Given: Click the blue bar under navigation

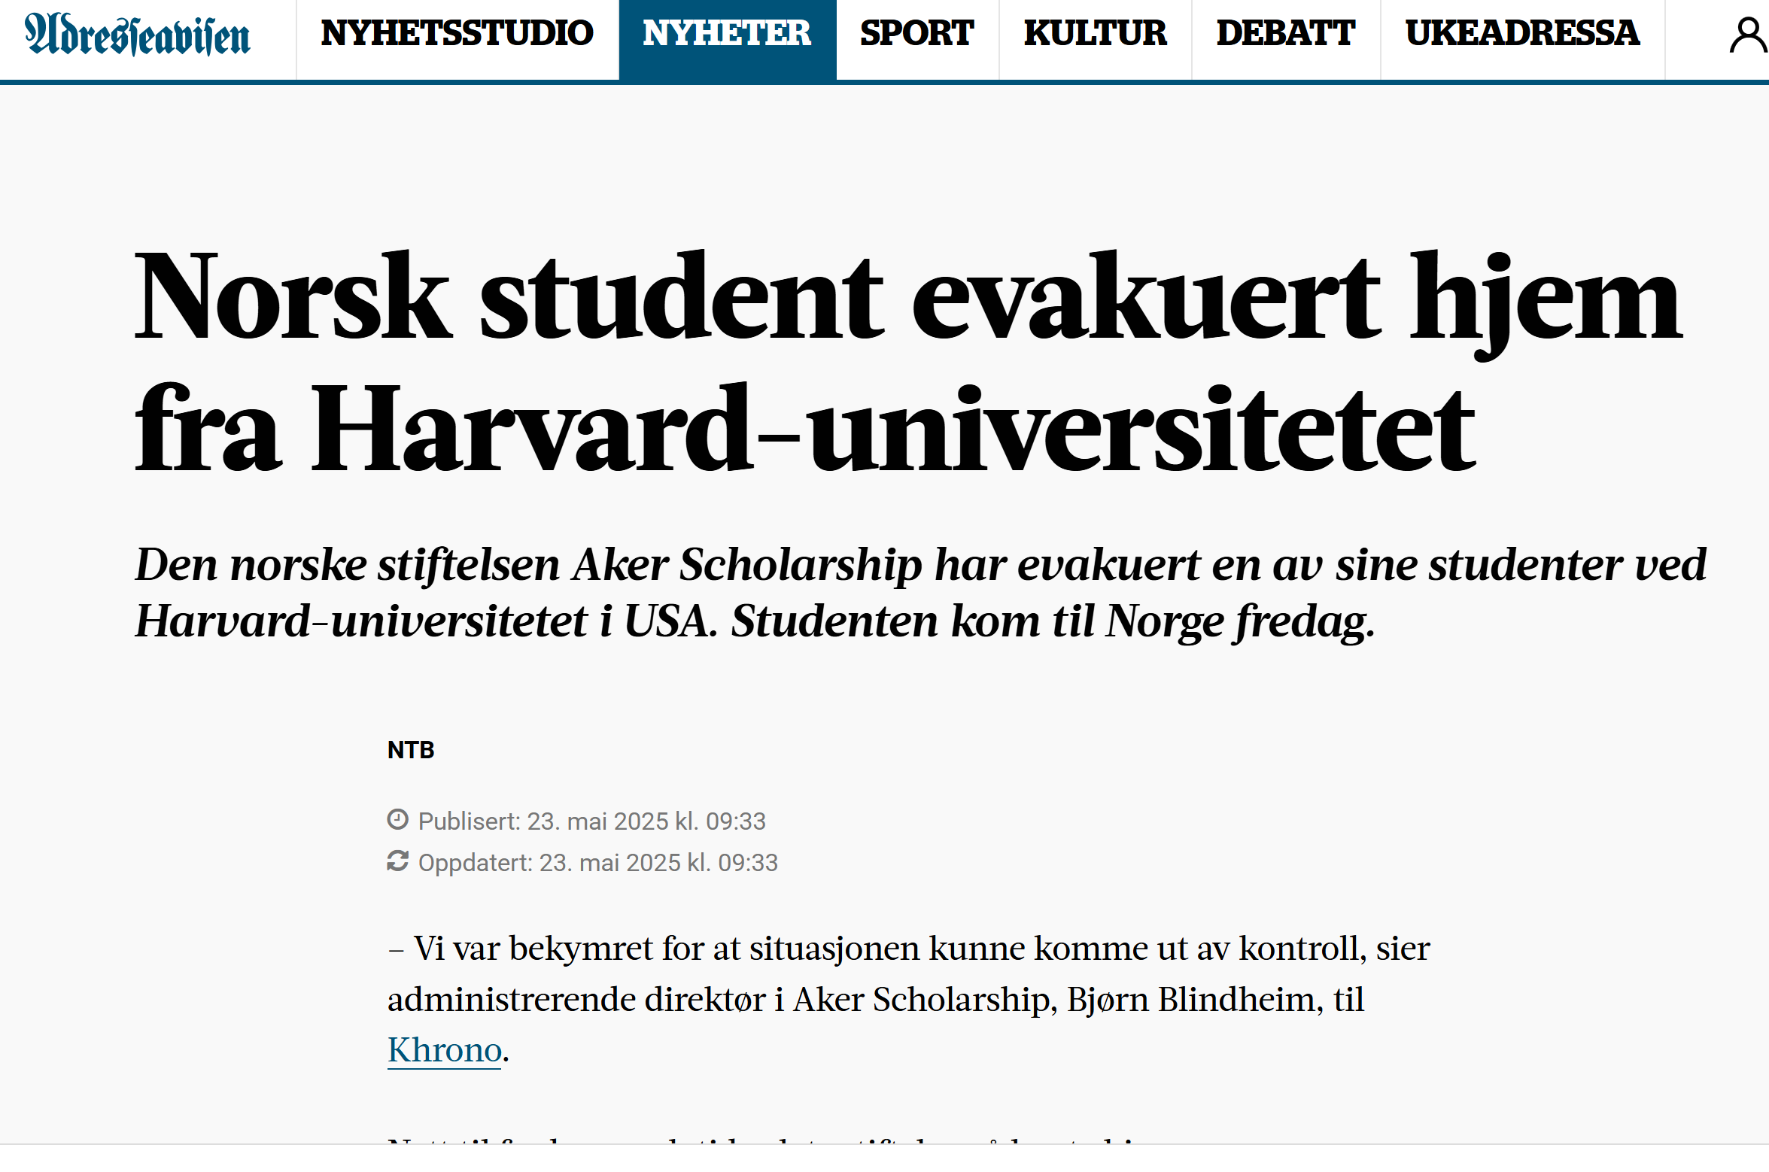Looking at the screenshot, I should [x=884, y=82].
